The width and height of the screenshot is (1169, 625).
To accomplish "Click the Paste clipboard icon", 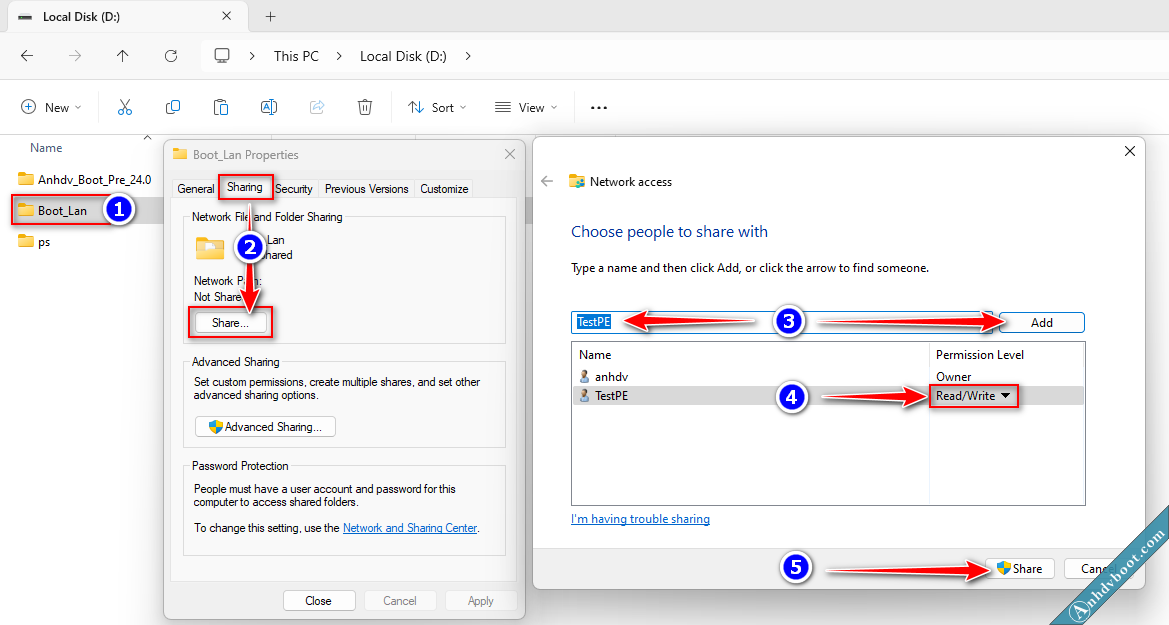I will click(221, 107).
